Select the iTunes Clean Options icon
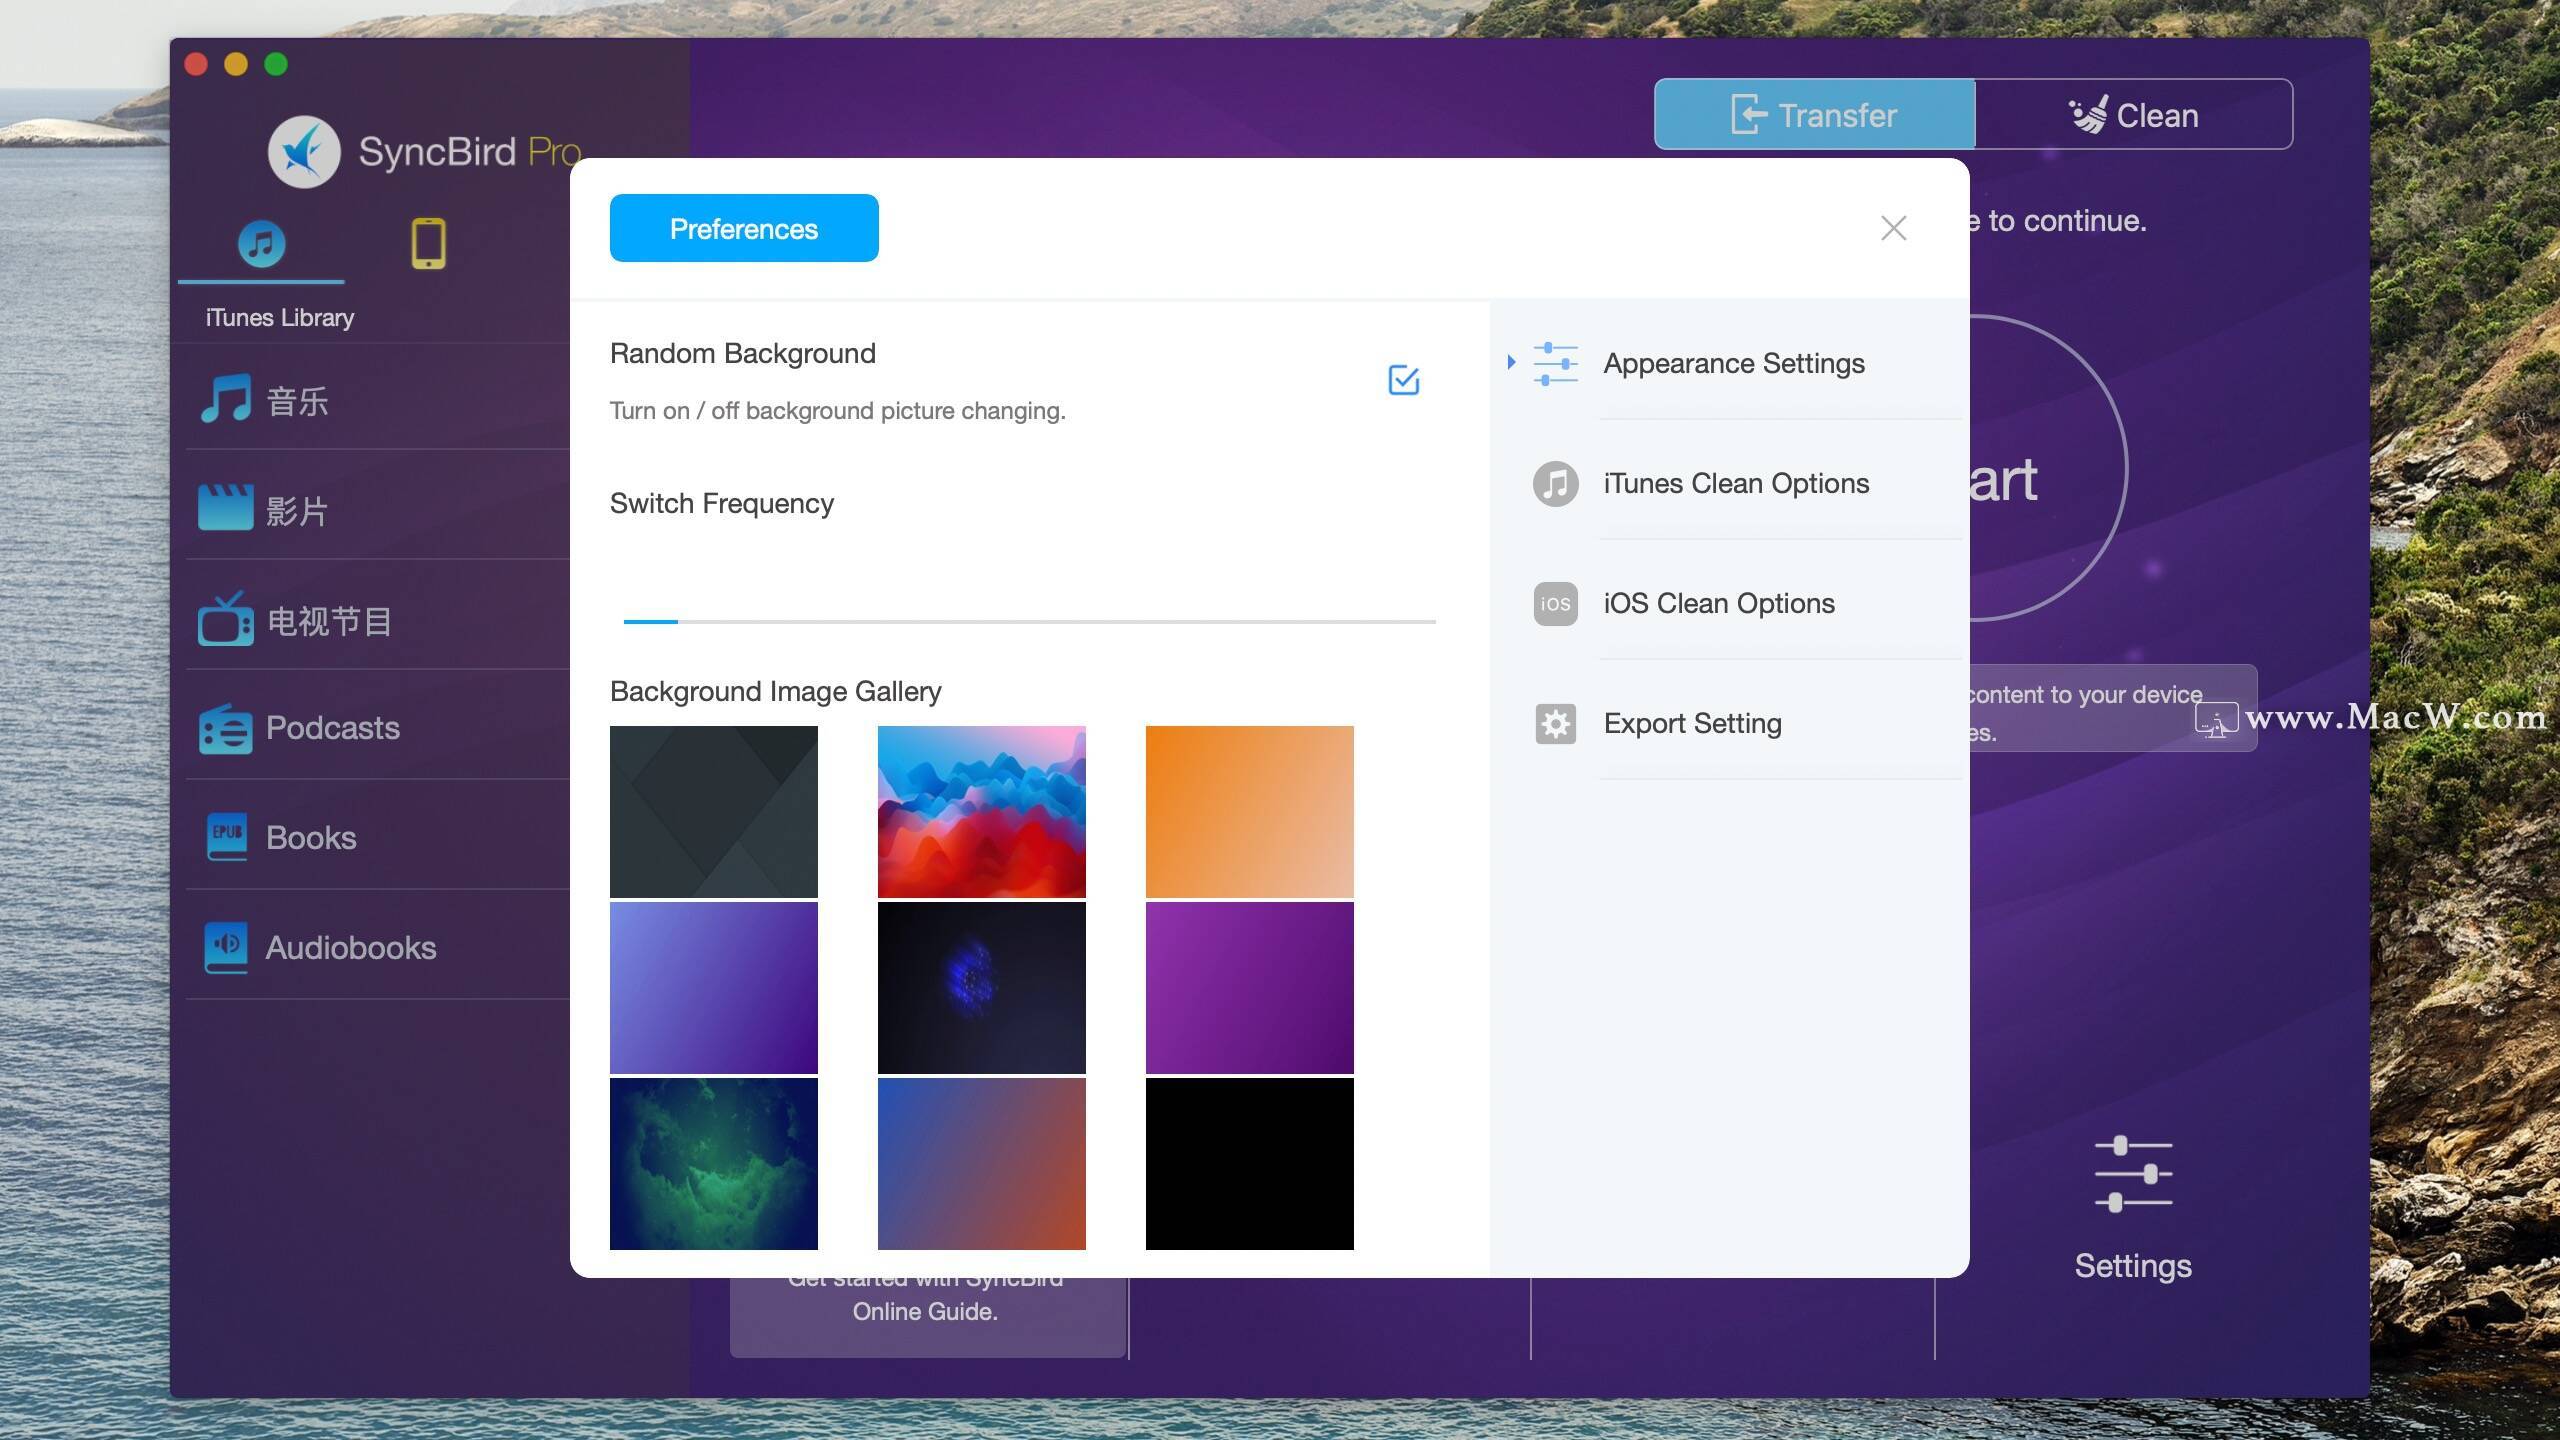 click(x=1556, y=484)
